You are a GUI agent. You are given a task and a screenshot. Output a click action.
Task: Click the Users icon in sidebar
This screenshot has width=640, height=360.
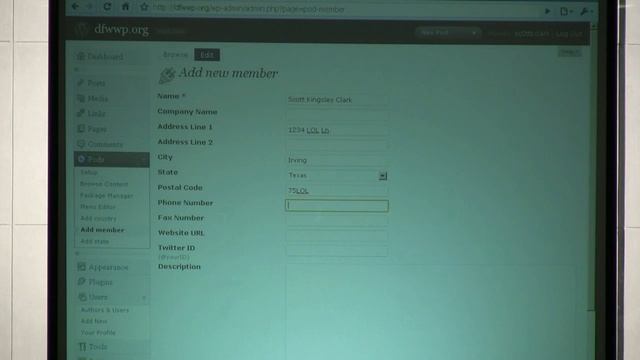click(x=82, y=297)
